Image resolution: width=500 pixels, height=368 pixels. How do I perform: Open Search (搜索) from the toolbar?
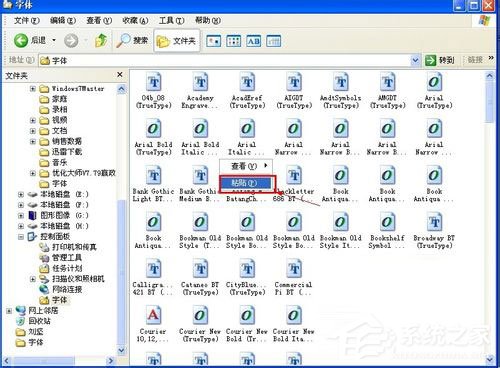click(132, 41)
